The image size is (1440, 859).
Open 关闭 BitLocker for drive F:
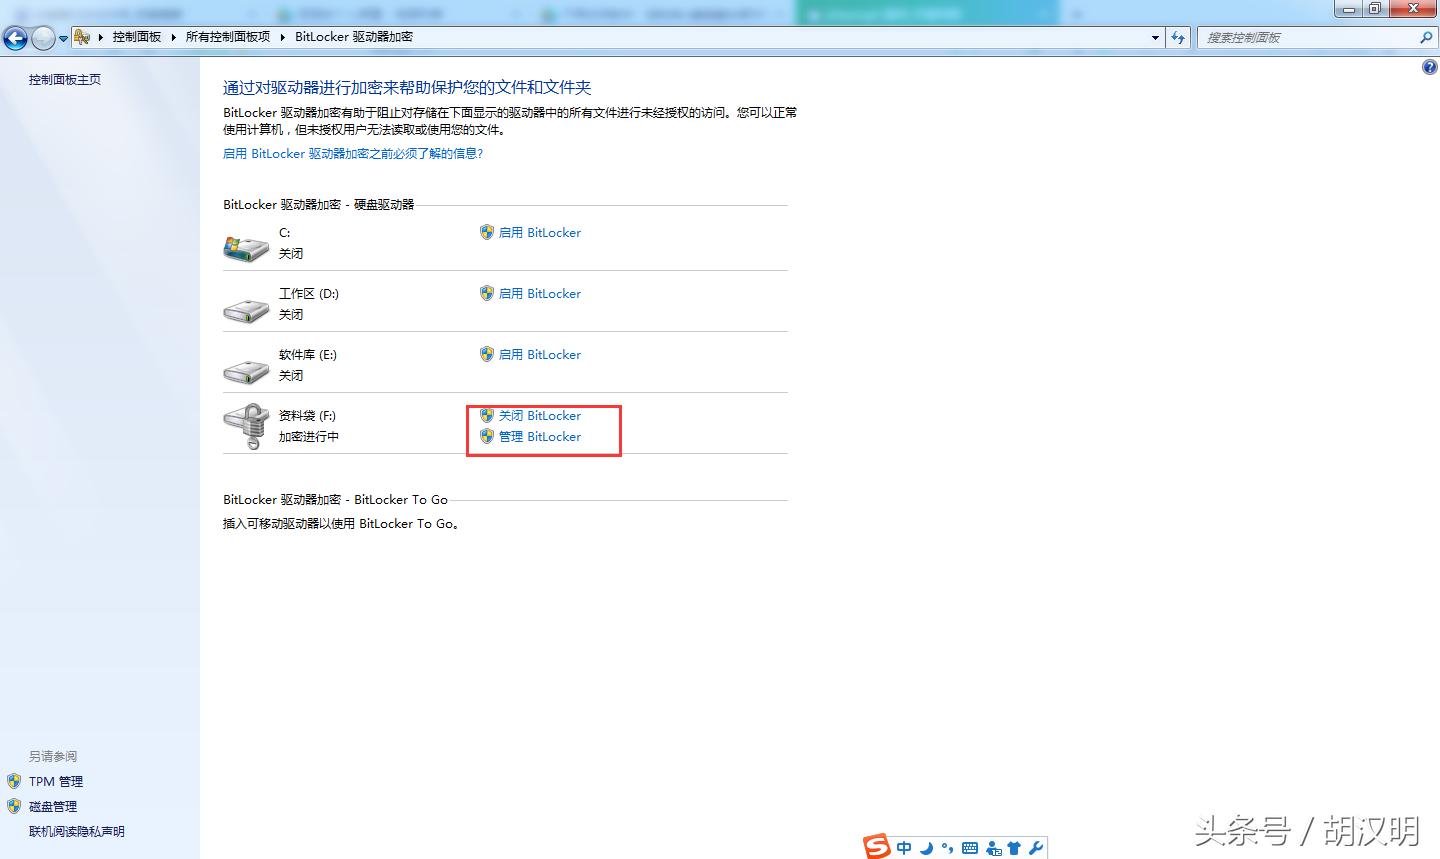pyautogui.click(x=540, y=415)
